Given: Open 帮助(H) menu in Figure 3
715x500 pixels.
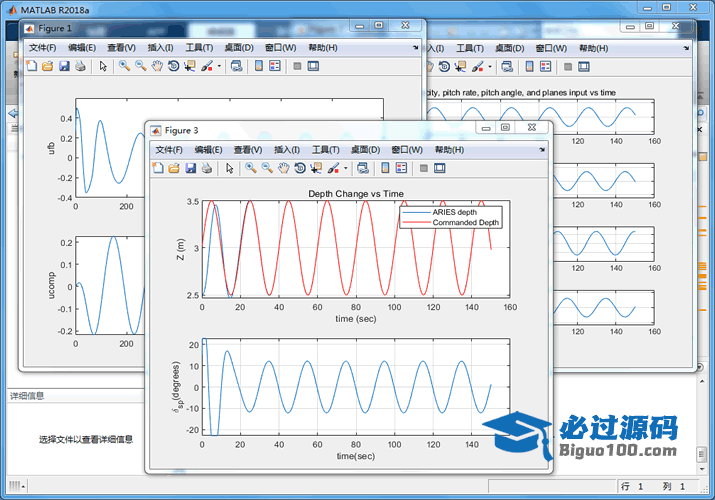Looking at the screenshot, I should (449, 150).
